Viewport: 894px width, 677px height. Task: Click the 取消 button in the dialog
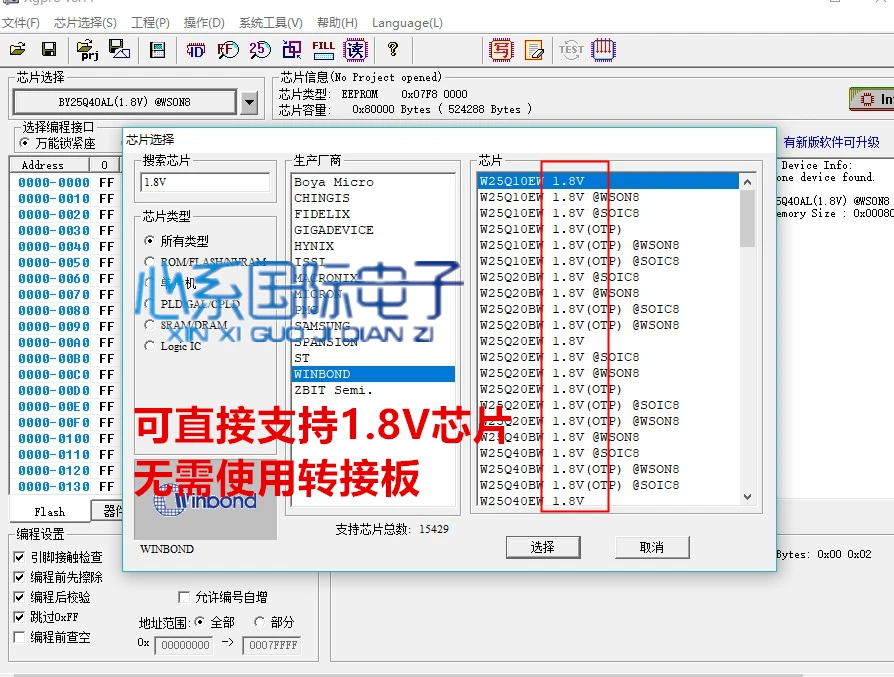coord(652,547)
